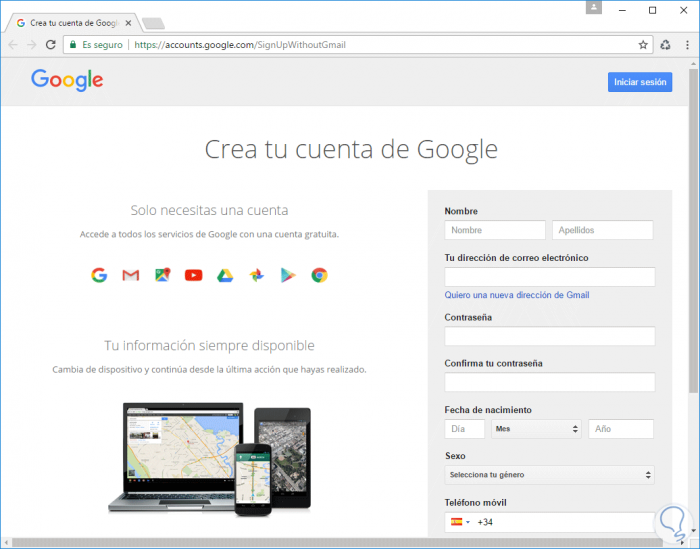Click the Contraseña input field

tap(550, 336)
